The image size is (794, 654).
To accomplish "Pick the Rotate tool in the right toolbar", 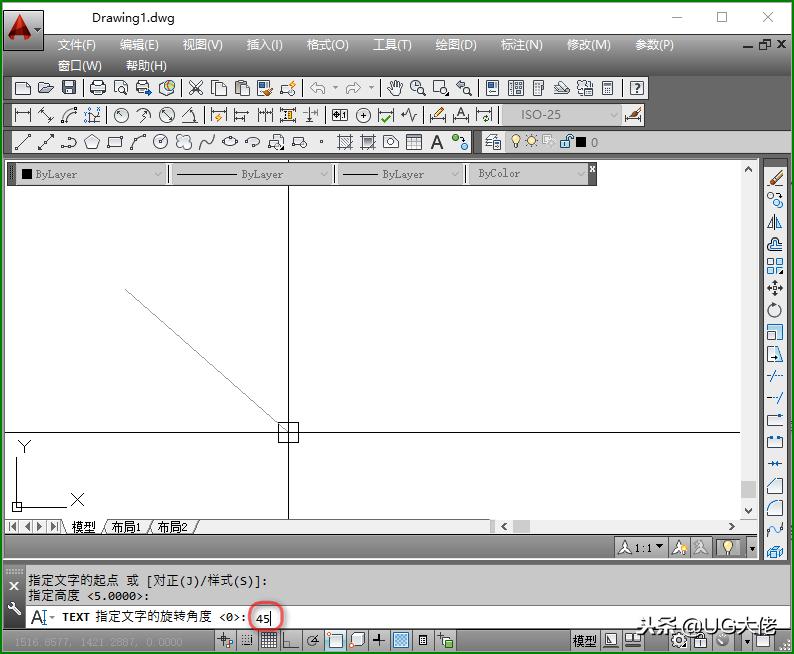I will coord(775,310).
